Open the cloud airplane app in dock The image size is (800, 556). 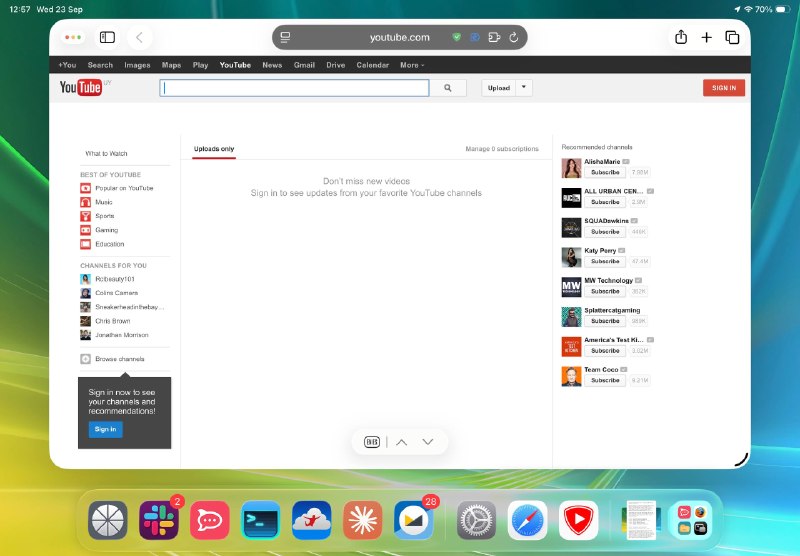coord(312,520)
